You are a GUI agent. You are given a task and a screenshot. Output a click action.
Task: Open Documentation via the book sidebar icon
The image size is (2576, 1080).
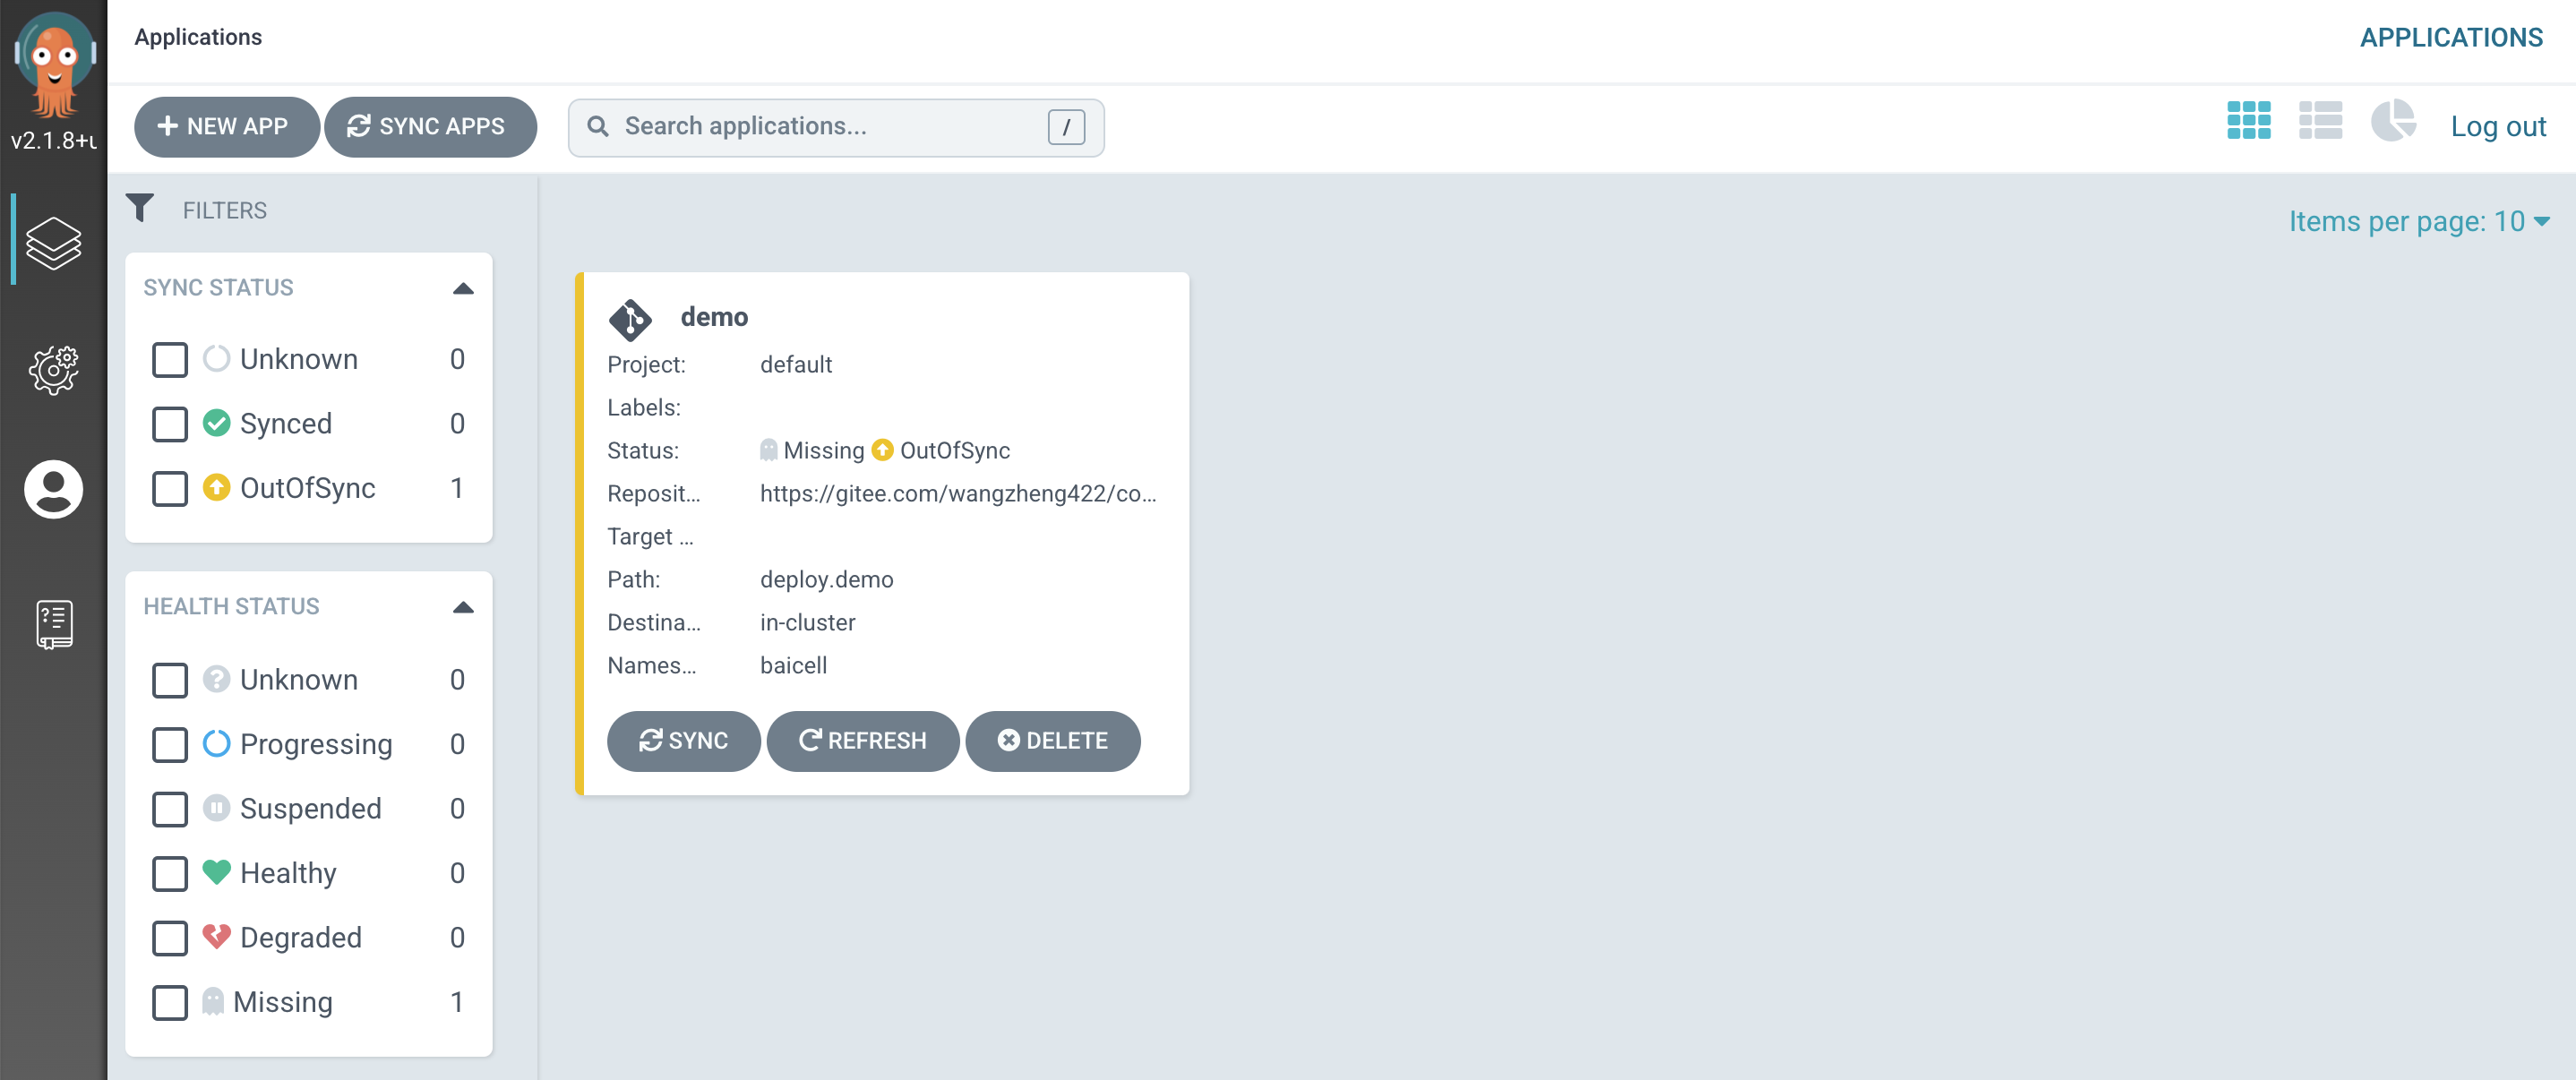[x=53, y=625]
